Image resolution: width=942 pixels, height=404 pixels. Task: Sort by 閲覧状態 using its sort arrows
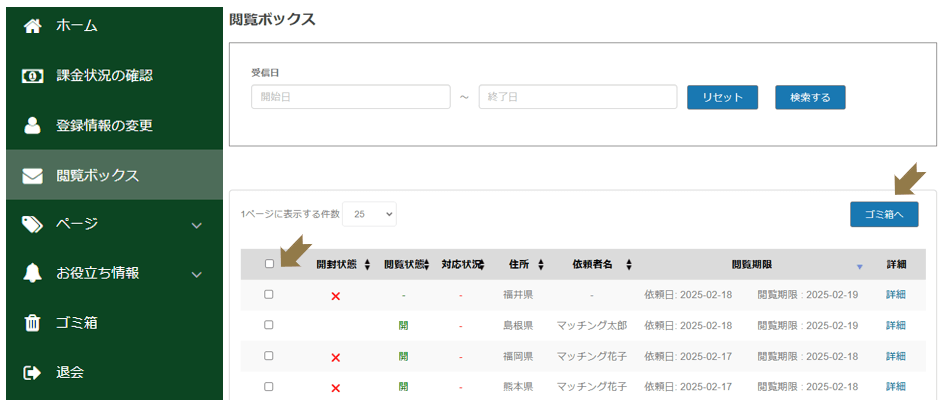tap(427, 265)
